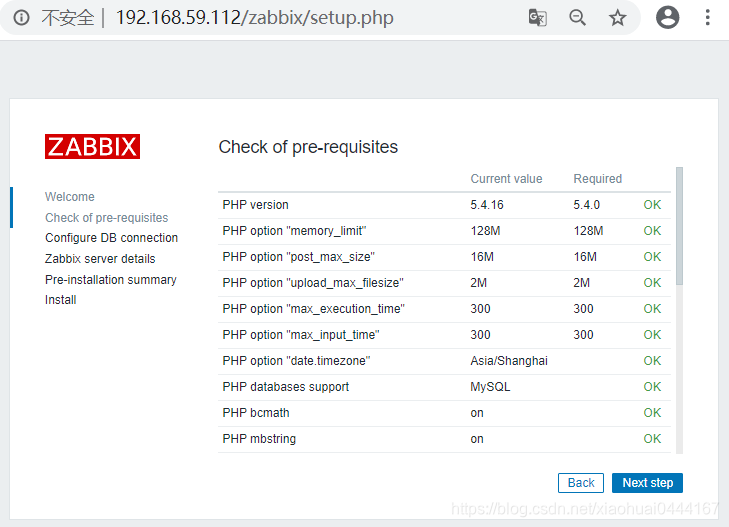Click the OK status for PHP mbstring
The width and height of the screenshot is (729, 527).
pyautogui.click(x=652, y=439)
